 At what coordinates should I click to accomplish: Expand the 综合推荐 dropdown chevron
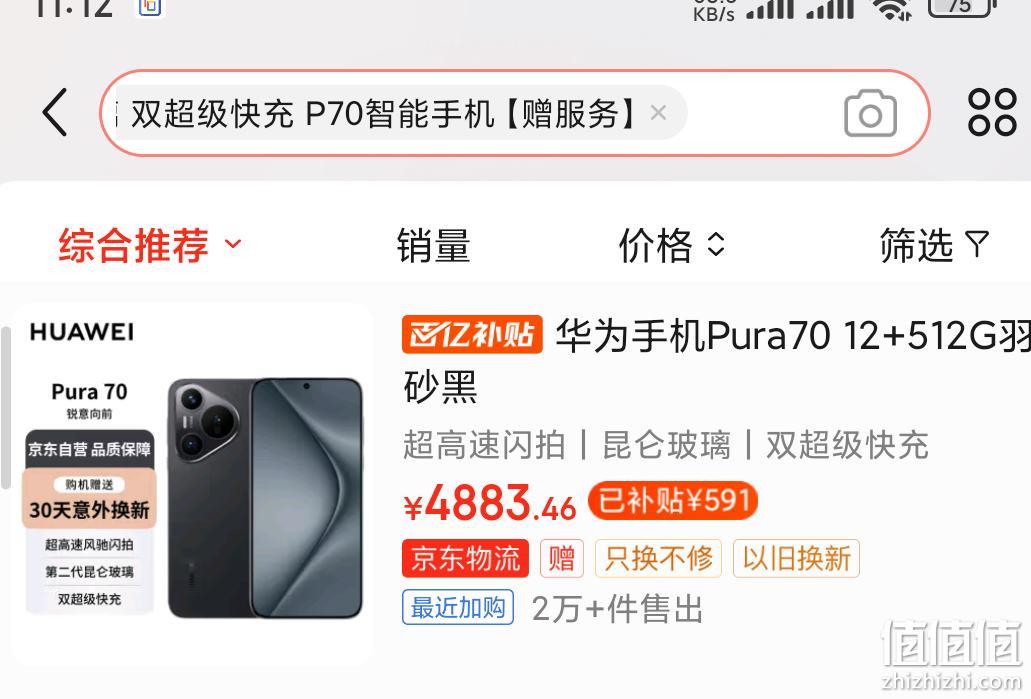[x=233, y=244]
